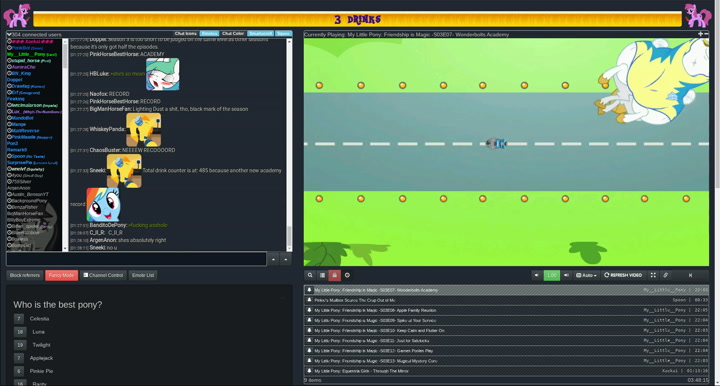Screen dimensions: 720x386
Task: Collapse the connected users list
Action: tap(9, 34)
